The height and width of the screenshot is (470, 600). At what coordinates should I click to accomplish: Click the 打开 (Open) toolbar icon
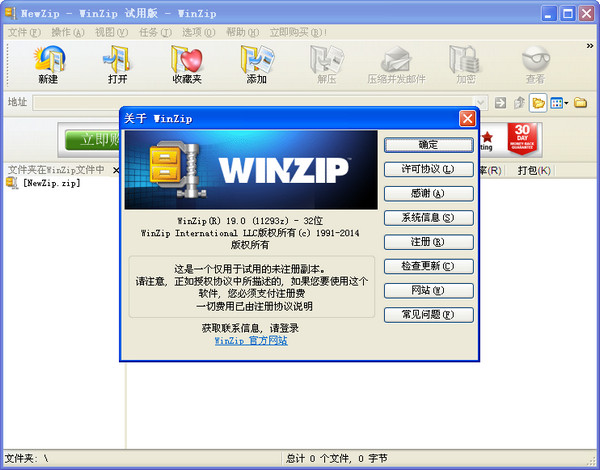117,64
